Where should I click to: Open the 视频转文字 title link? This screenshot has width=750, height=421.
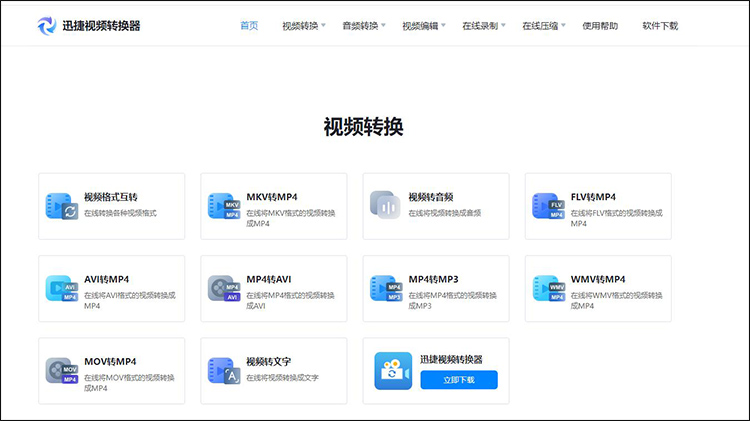pos(269,362)
